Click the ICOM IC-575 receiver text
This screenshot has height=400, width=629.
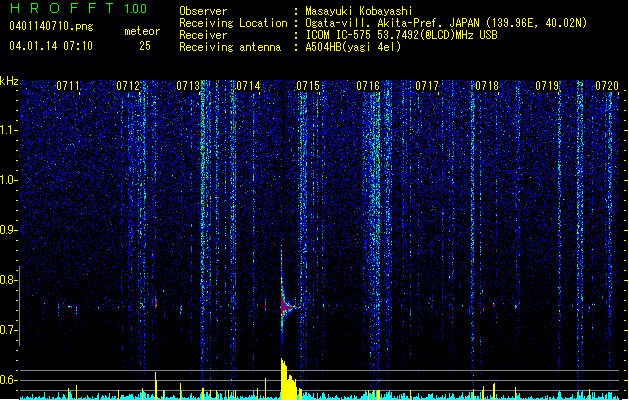[401, 35]
